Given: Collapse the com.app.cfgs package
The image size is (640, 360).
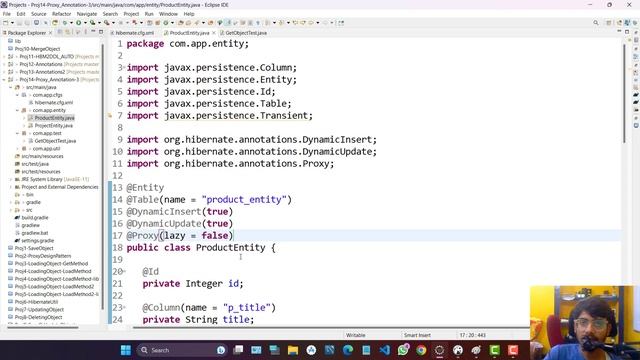Looking at the screenshot, I should pos(18,95).
